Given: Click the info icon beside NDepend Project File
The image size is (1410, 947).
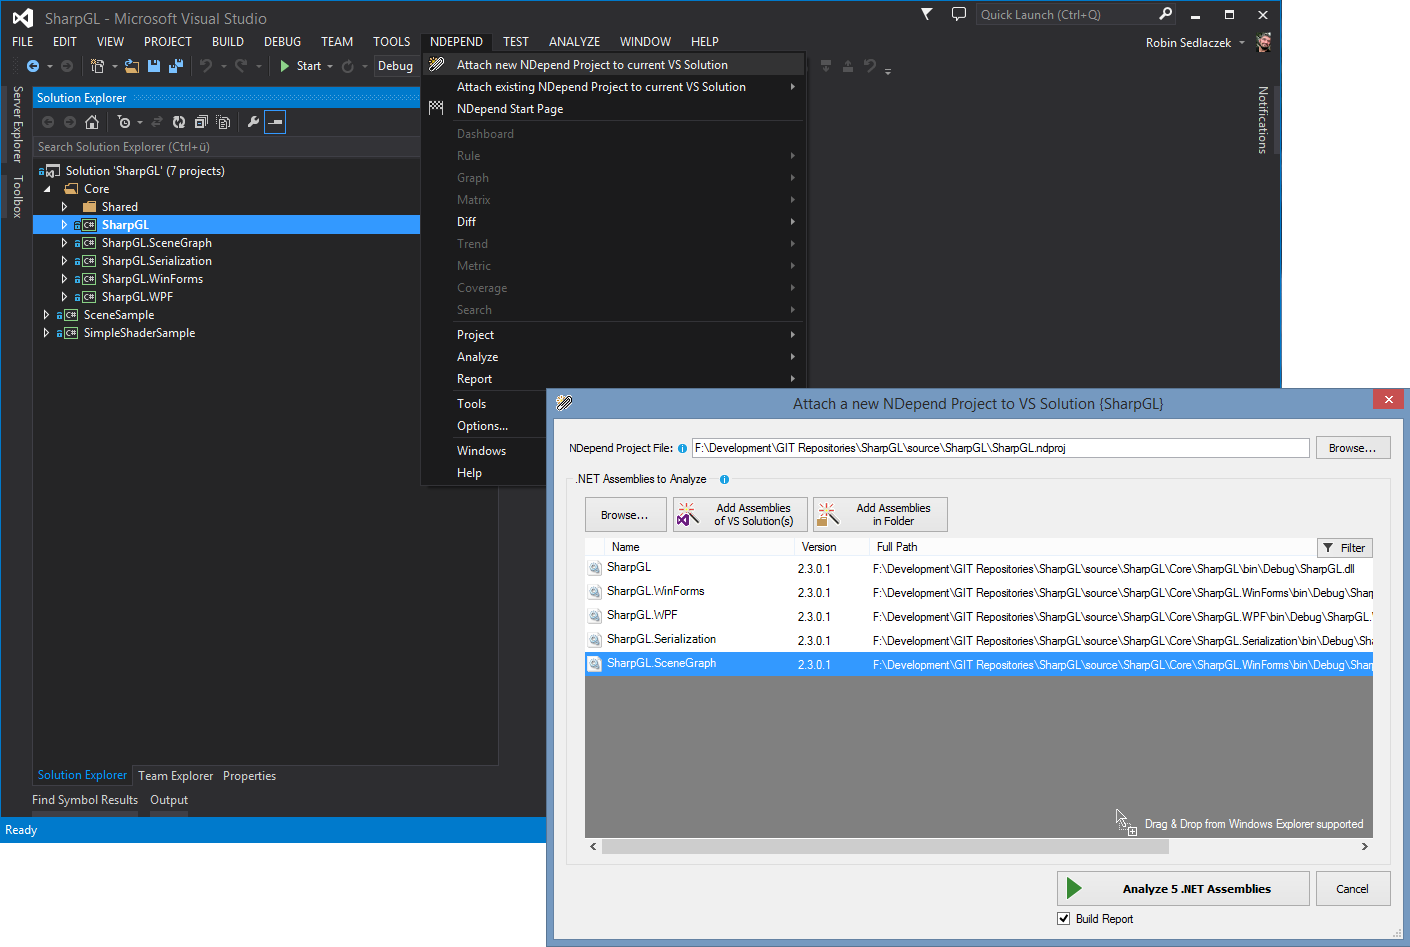Looking at the screenshot, I should (x=683, y=449).
